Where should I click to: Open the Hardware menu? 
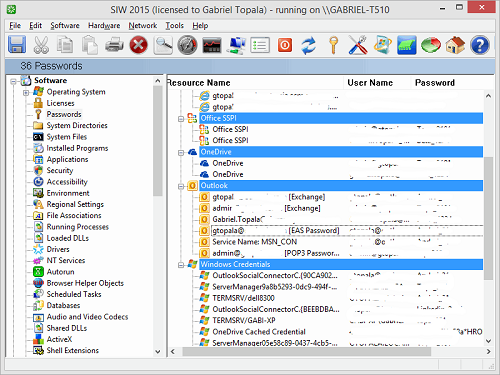click(x=104, y=26)
